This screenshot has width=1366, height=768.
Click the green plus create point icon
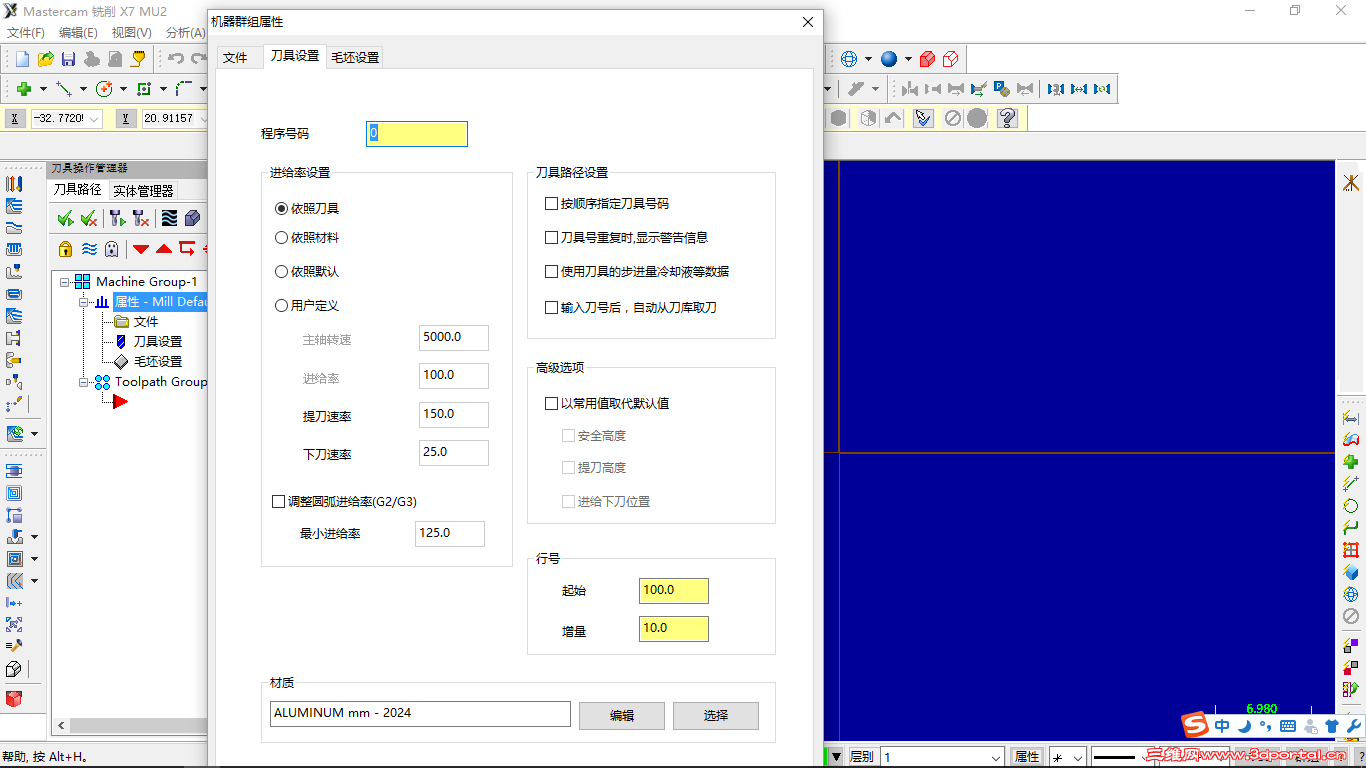[24, 89]
